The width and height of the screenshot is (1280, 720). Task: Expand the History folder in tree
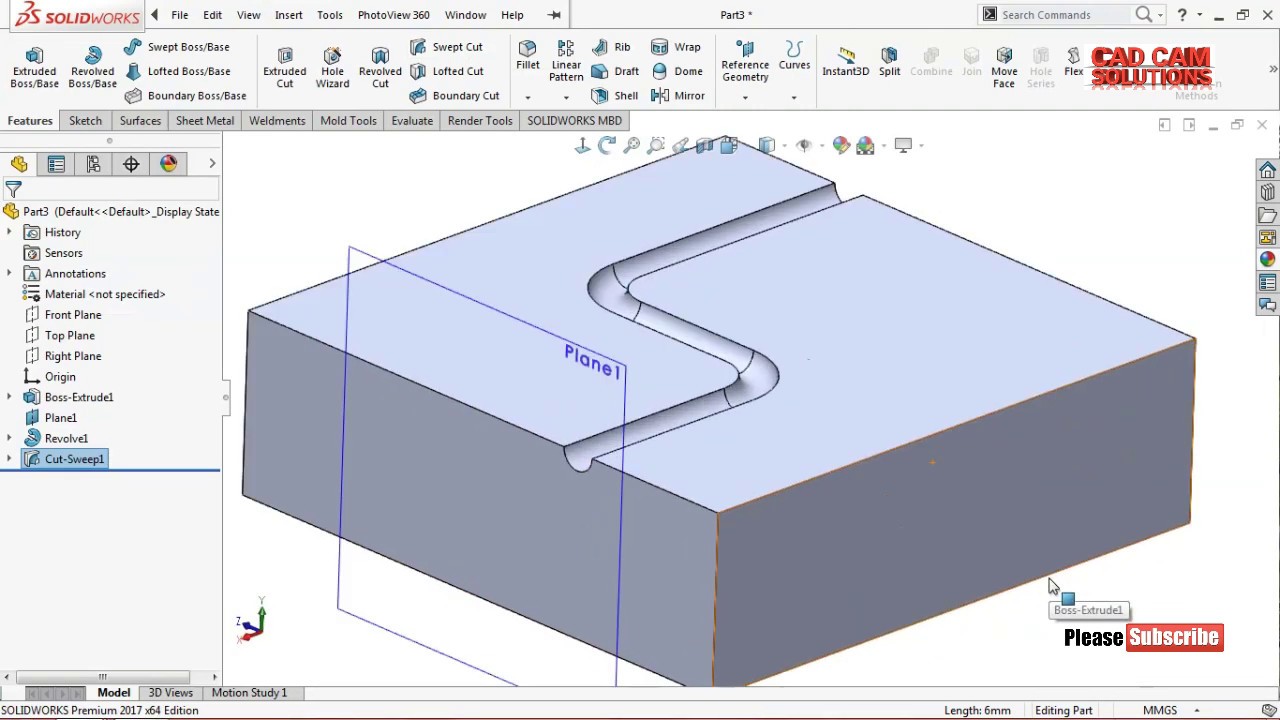click(10, 232)
